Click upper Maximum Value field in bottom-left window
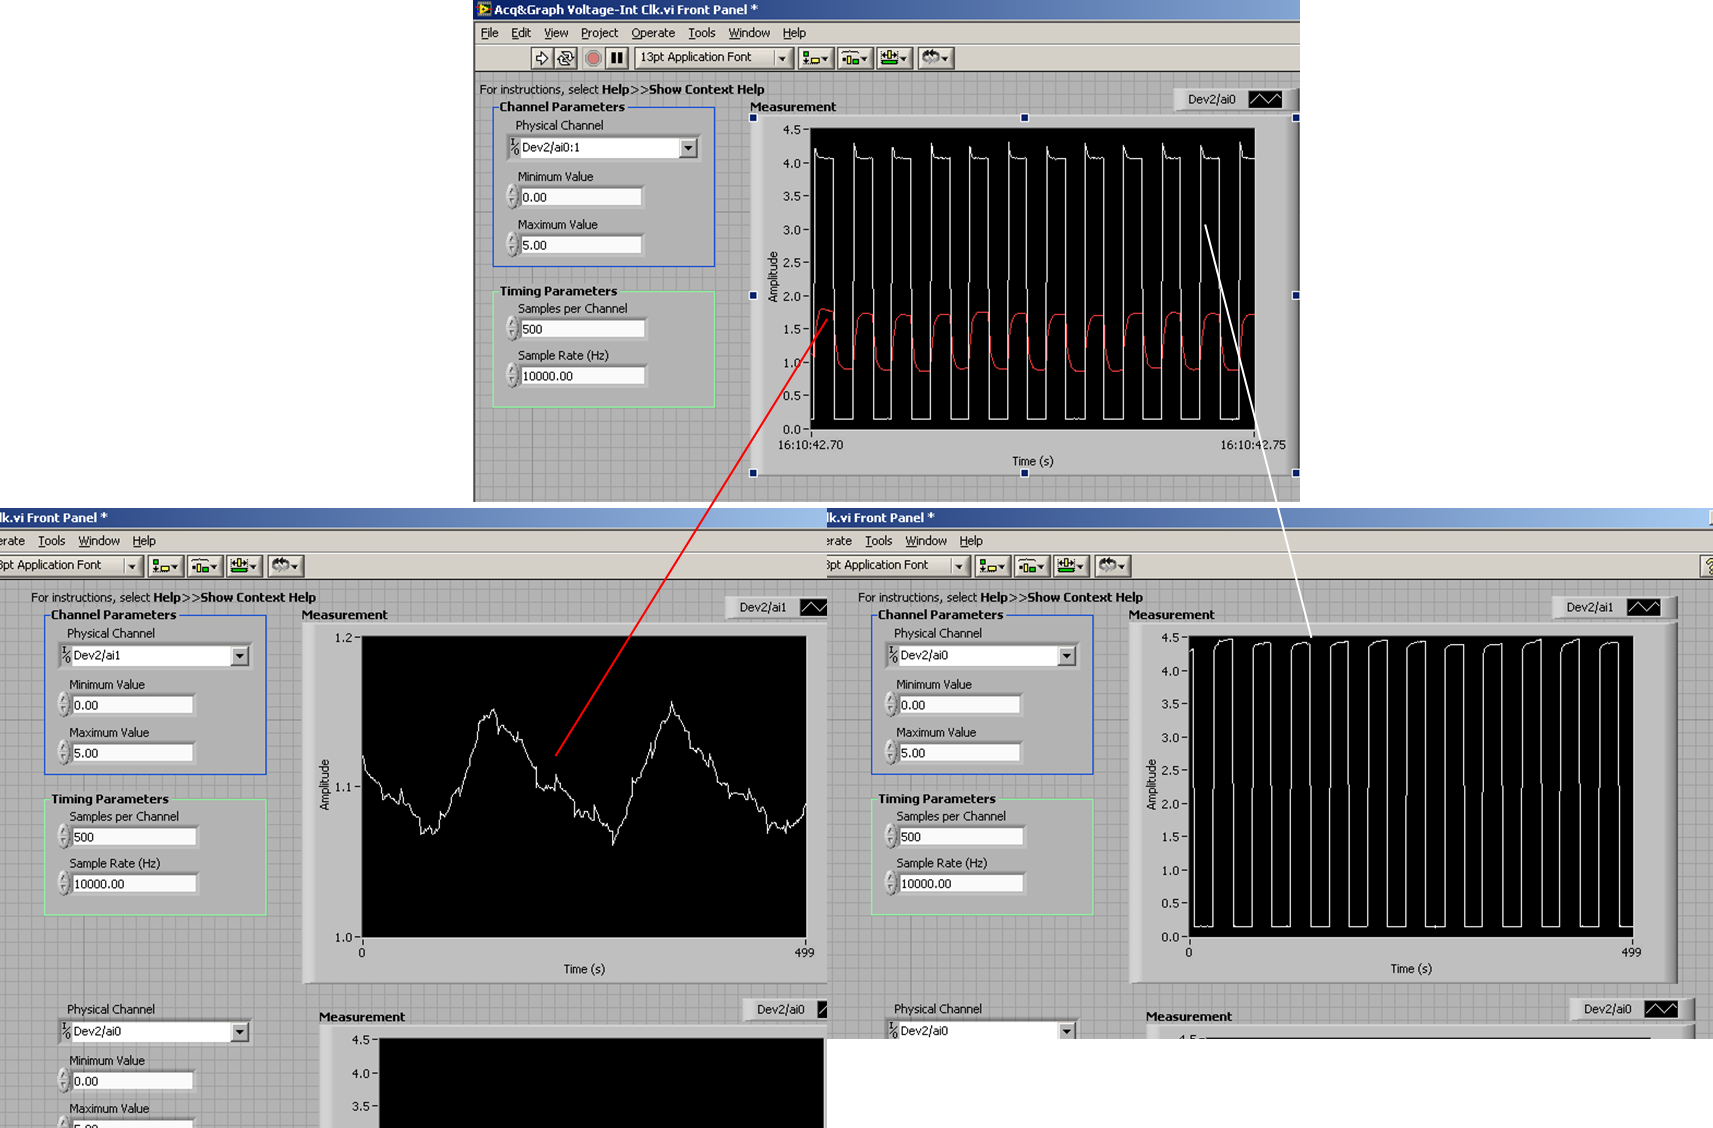The image size is (1713, 1128). click(132, 754)
